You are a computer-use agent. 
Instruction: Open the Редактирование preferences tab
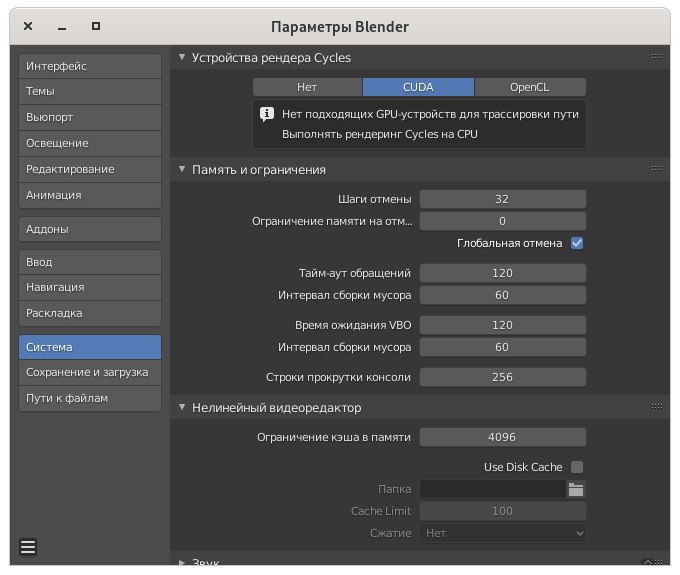click(90, 170)
